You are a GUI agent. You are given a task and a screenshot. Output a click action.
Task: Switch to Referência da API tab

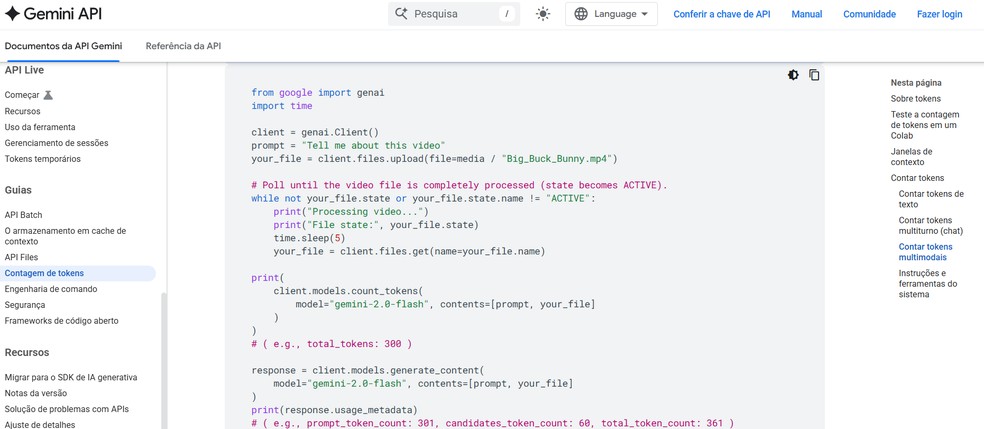tap(183, 46)
